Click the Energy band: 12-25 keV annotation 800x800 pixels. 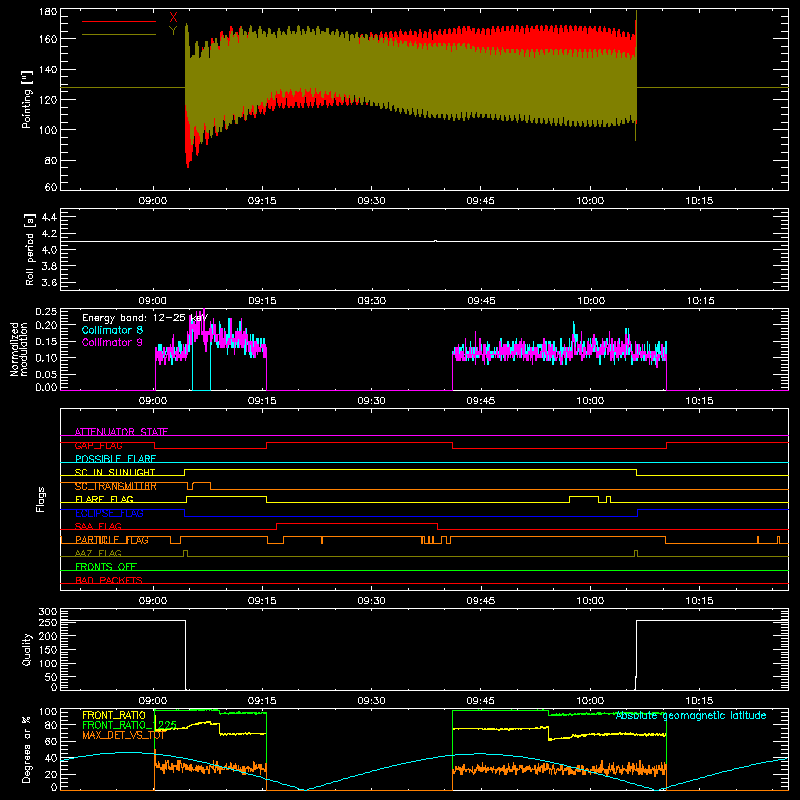[145, 318]
